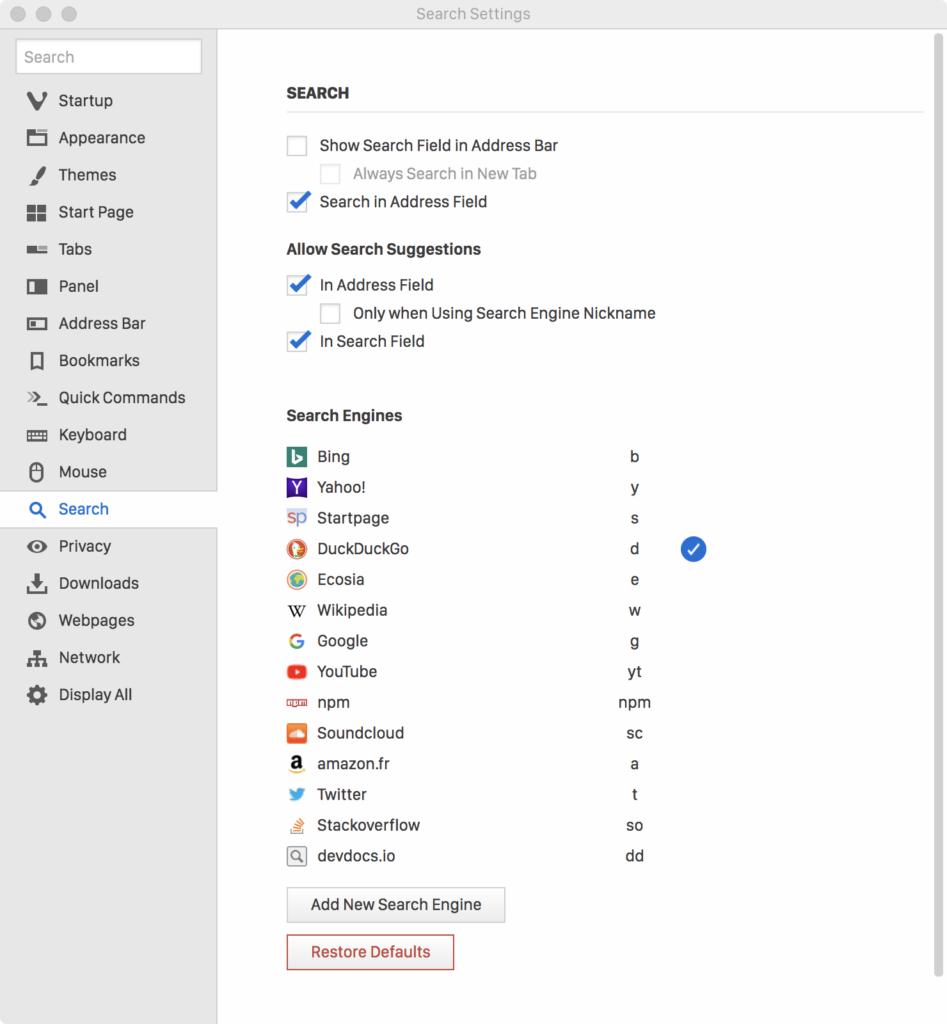Click the settings Search input field

click(108, 57)
